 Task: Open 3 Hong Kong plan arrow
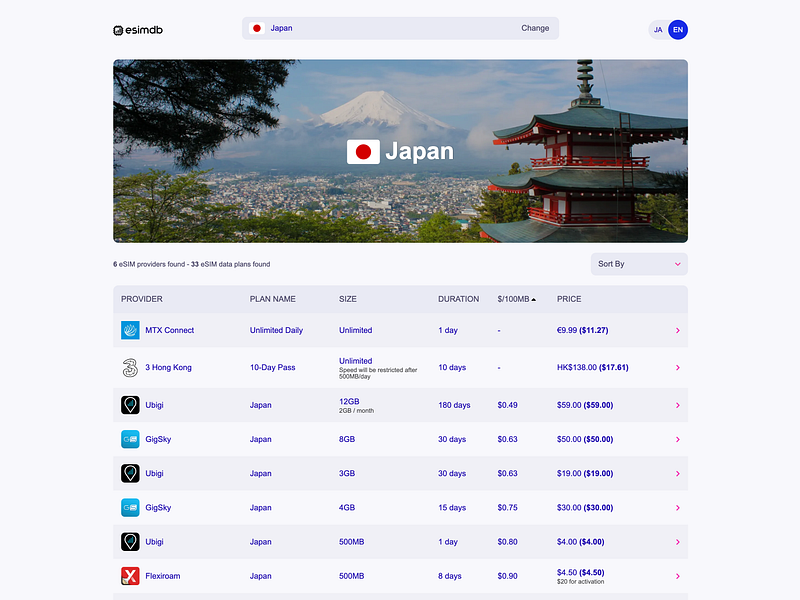pyautogui.click(x=678, y=367)
